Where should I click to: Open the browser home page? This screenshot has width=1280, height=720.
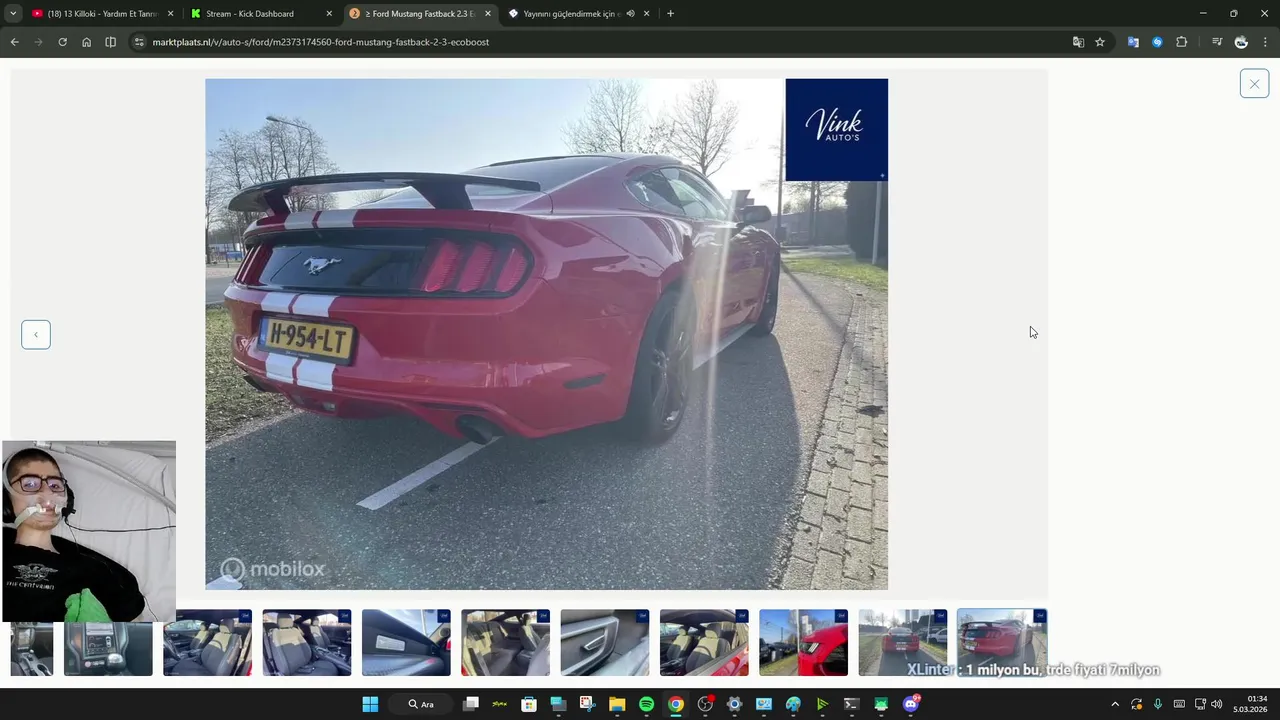[x=86, y=42]
